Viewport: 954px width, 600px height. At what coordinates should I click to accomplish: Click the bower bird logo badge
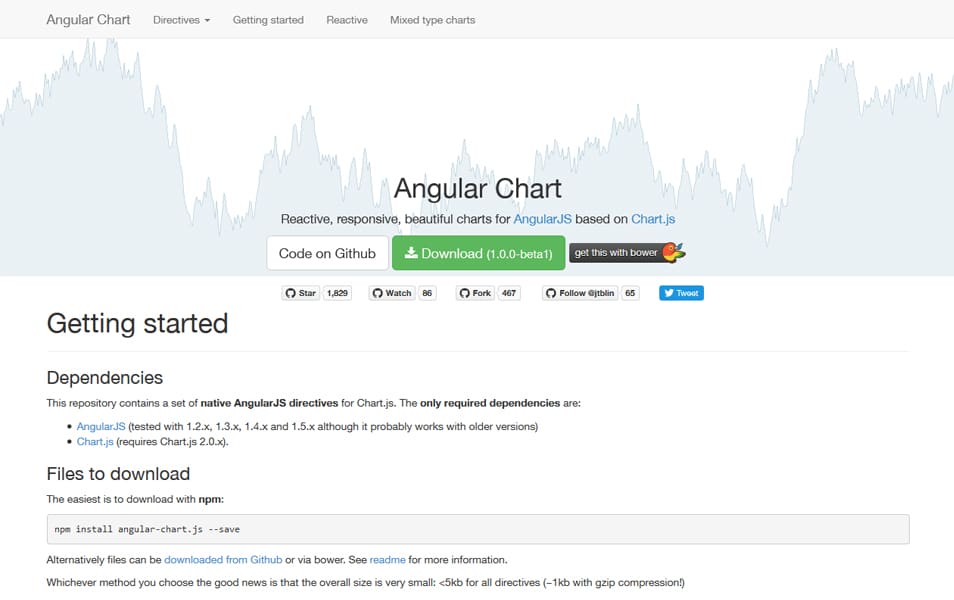tap(672, 252)
